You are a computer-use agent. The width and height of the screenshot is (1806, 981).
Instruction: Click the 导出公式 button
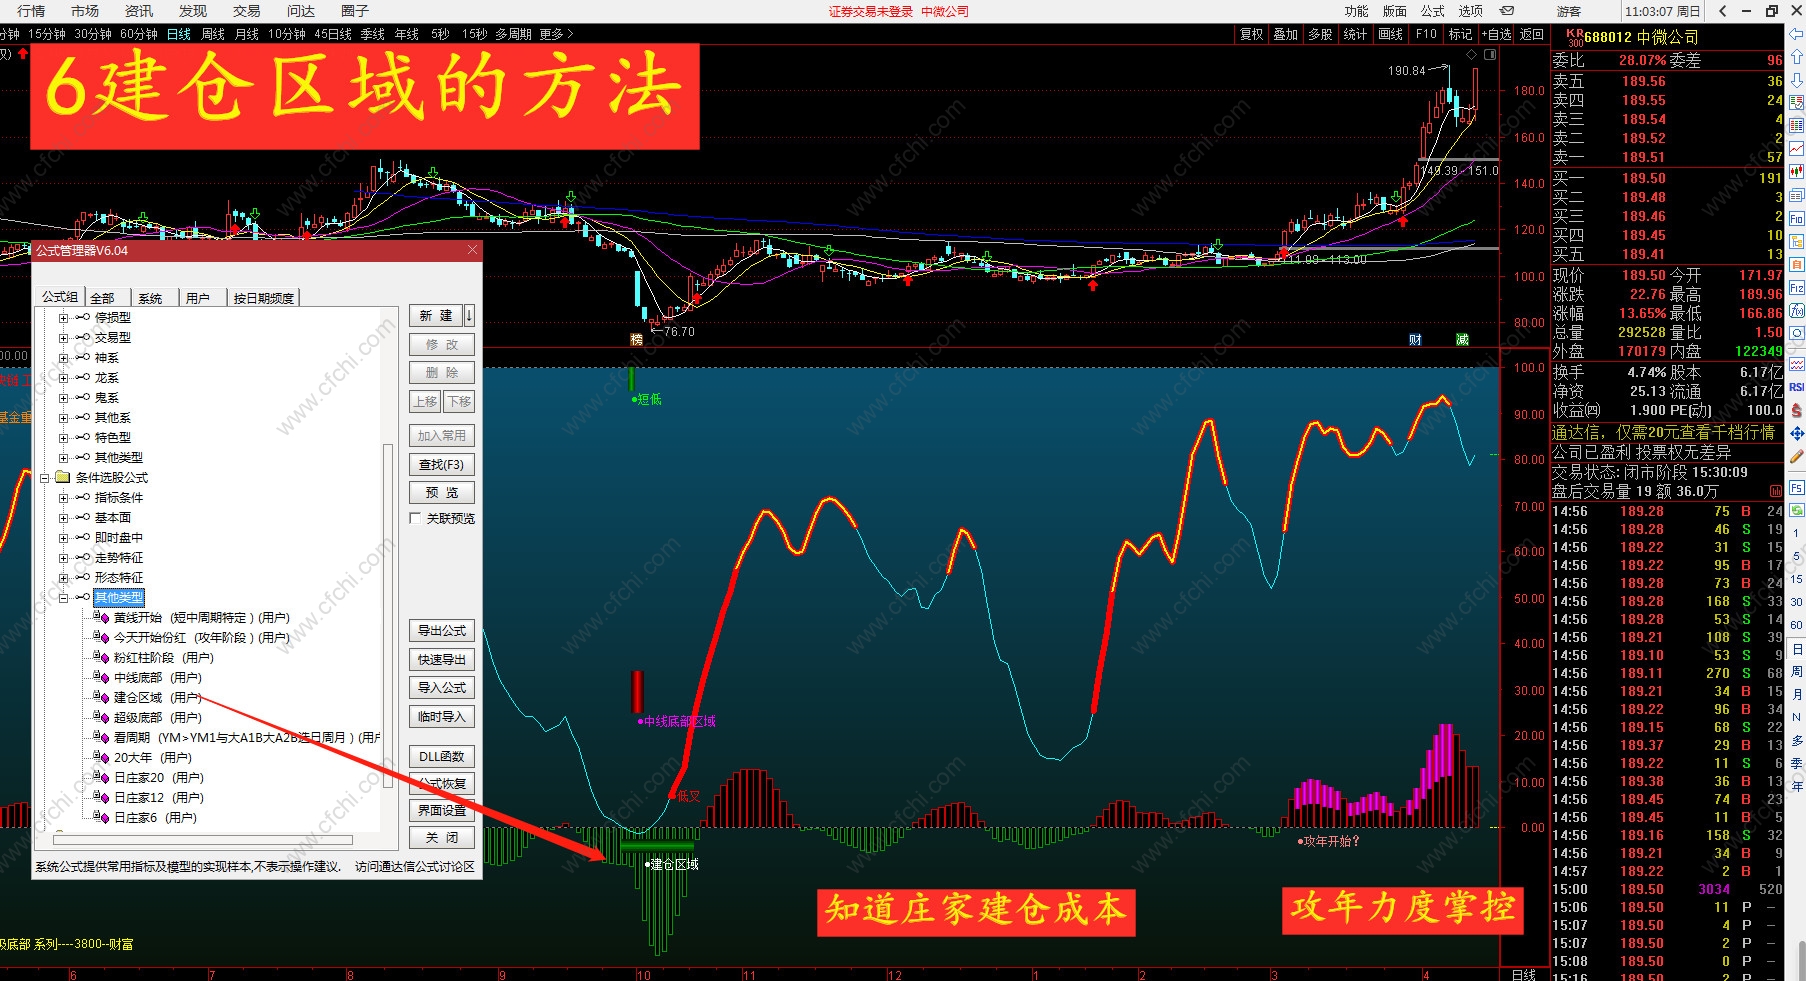tap(442, 631)
